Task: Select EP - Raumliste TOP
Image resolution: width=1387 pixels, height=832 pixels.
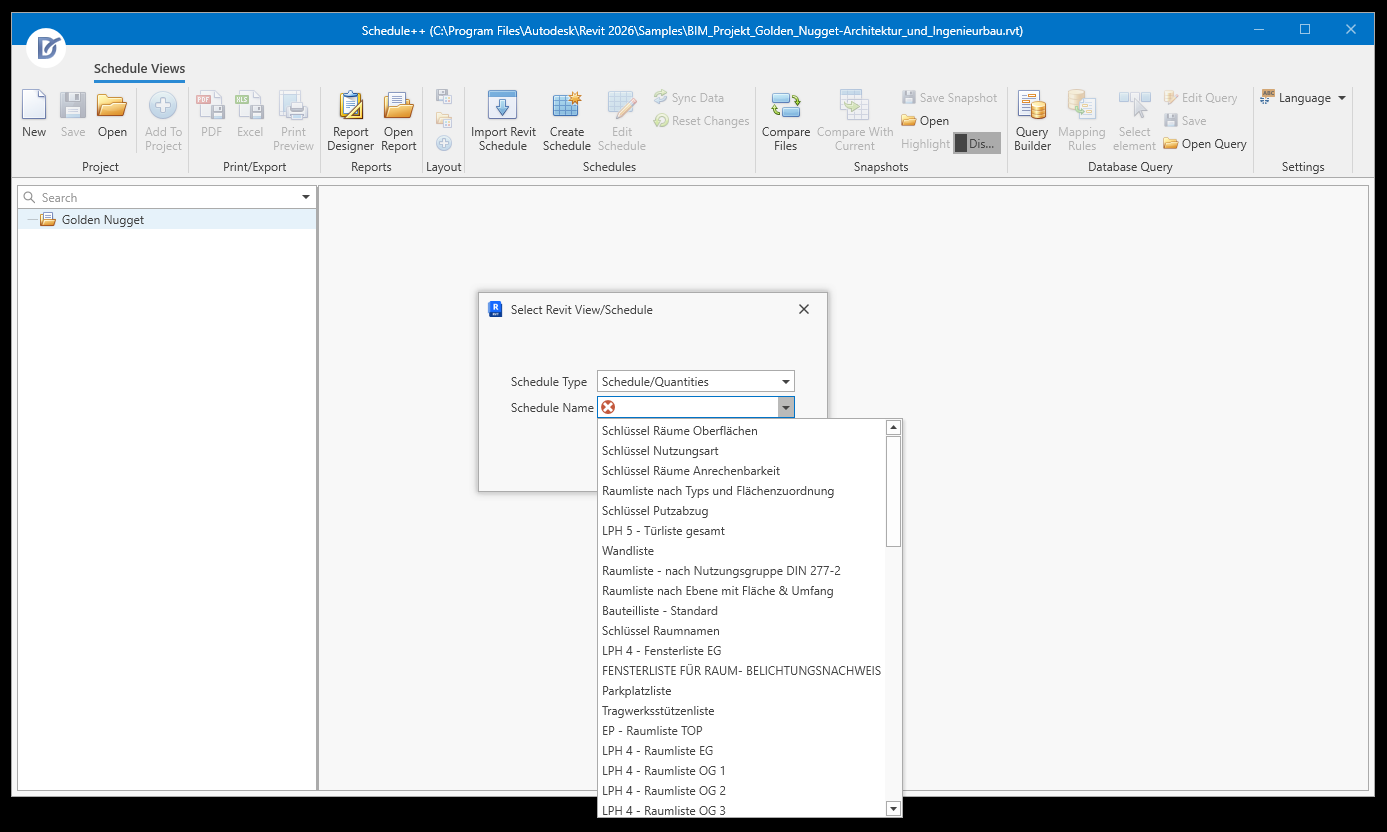Action: 742,731
